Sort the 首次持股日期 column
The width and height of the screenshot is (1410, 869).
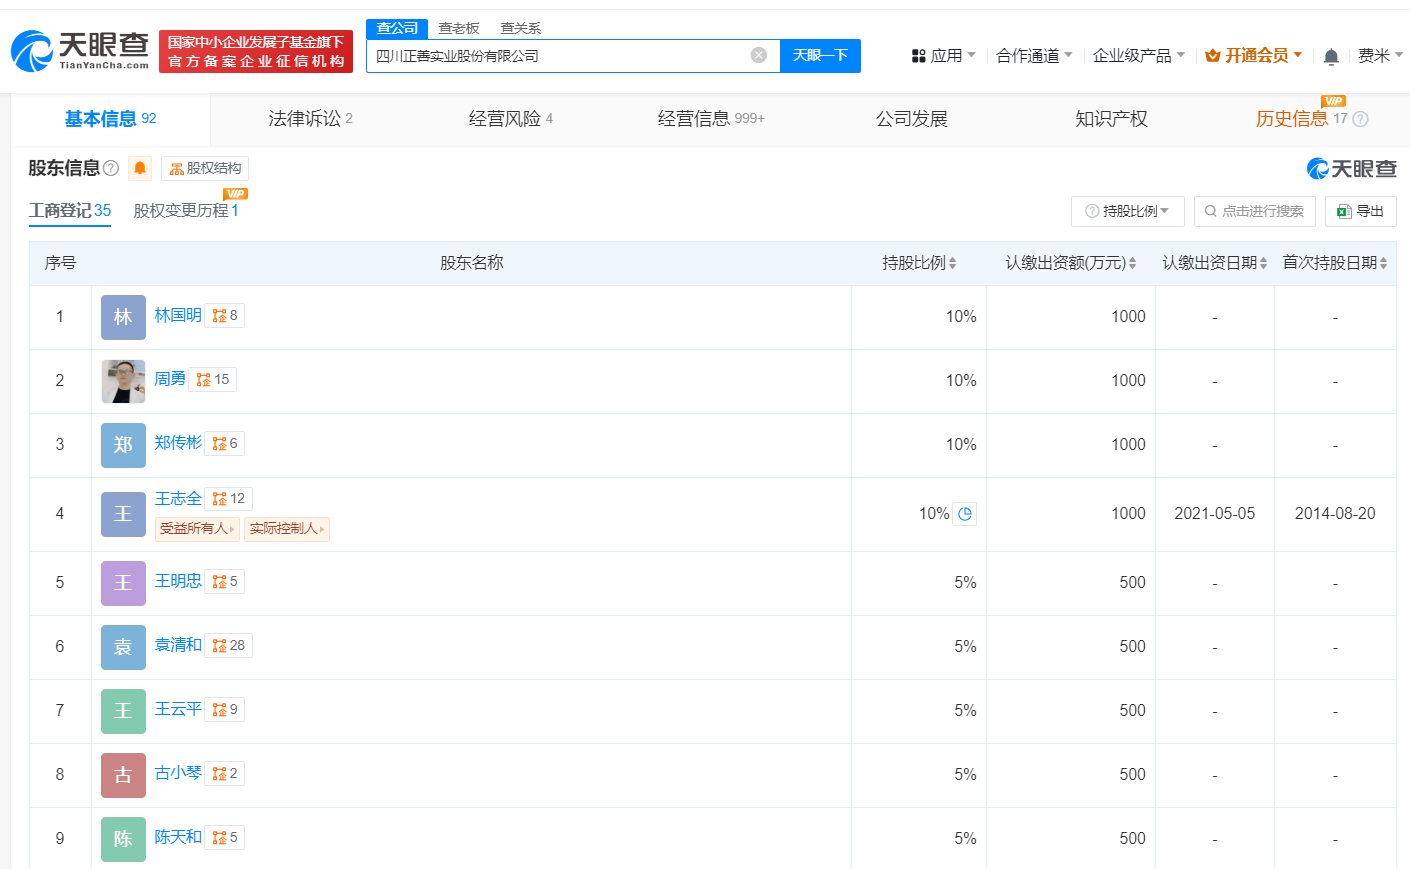click(x=1385, y=263)
